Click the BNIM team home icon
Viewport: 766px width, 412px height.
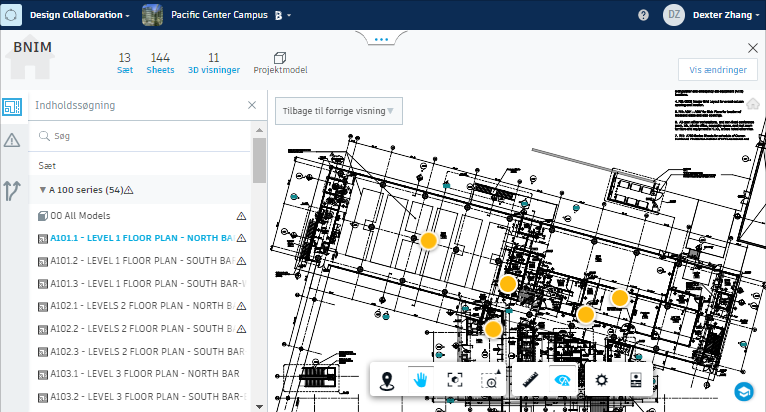coord(30,58)
